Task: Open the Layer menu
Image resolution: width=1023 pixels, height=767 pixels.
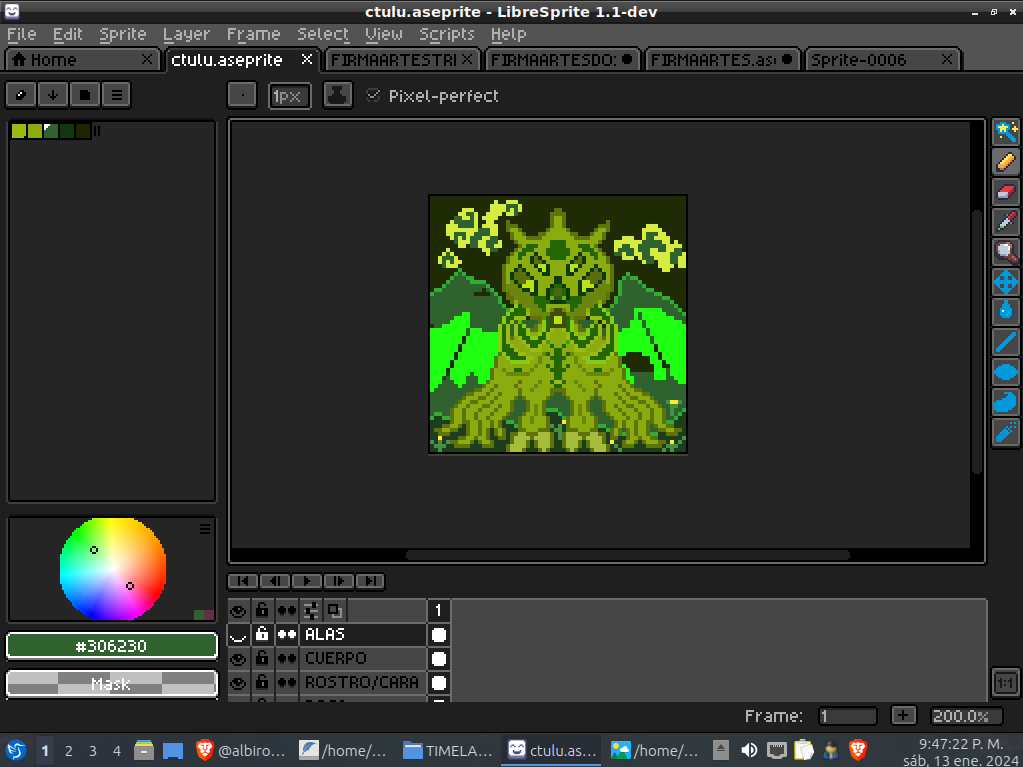Action: (187, 34)
